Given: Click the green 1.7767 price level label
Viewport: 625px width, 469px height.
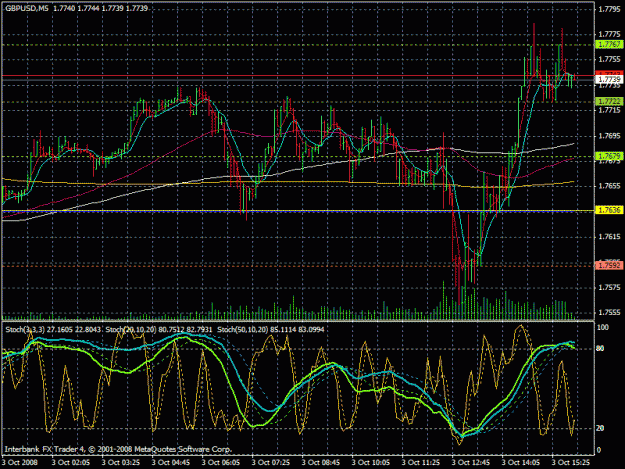Looking at the screenshot, I should (x=609, y=44).
